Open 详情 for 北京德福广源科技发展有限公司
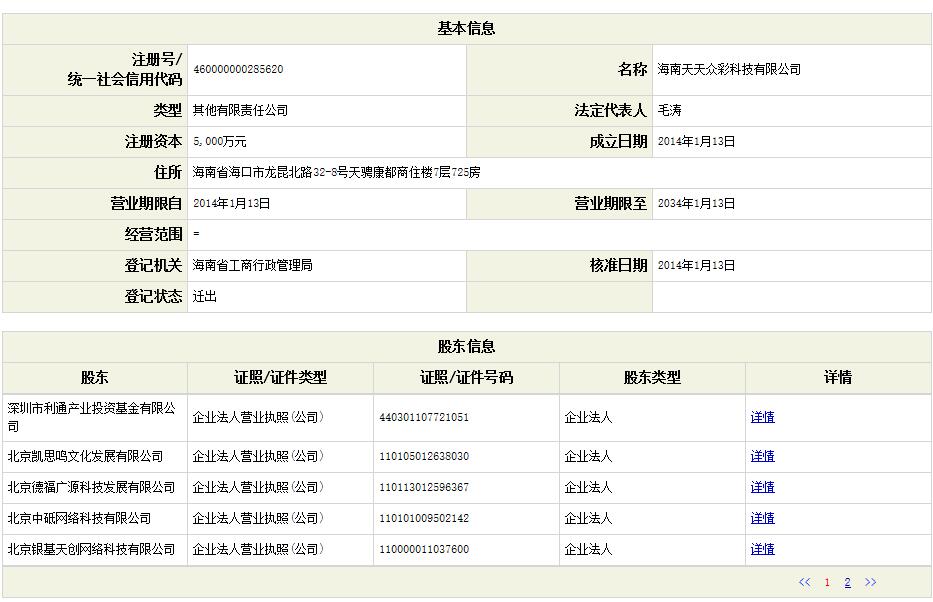Image resolution: width=933 pixels, height=602 pixels. 762,487
